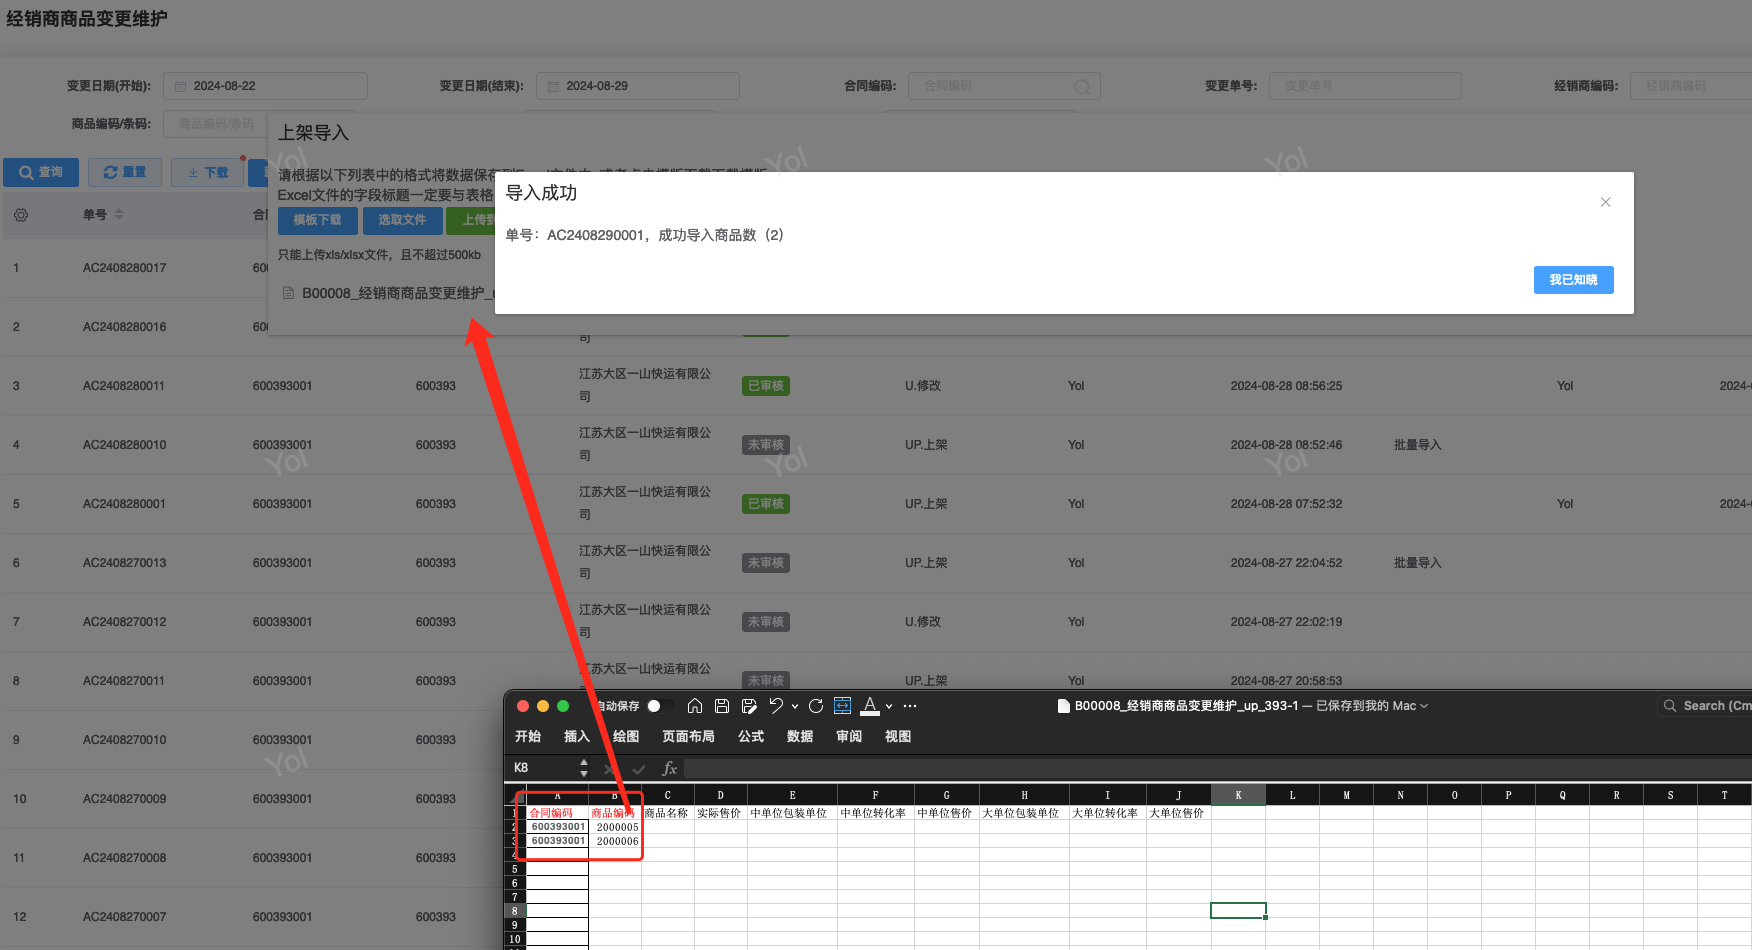This screenshot has height=950, width=1752.
Task: Click the font color A icon
Action: click(870, 706)
